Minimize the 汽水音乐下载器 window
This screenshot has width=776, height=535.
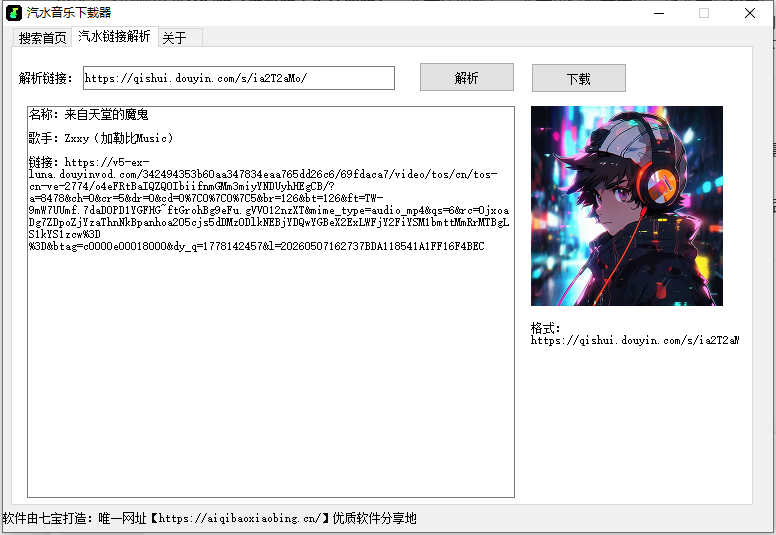pos(659,13)
